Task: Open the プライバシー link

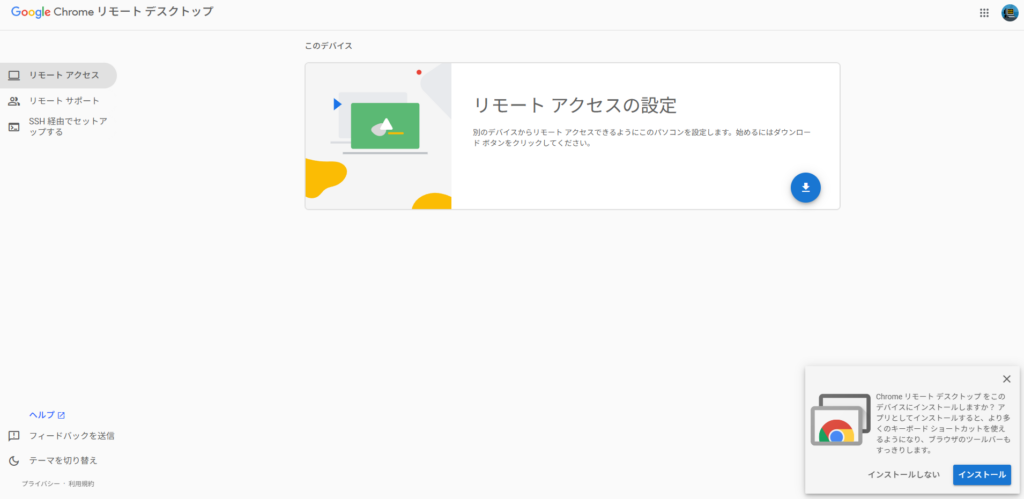Action: pyautogui.click(x=40, y=484)
